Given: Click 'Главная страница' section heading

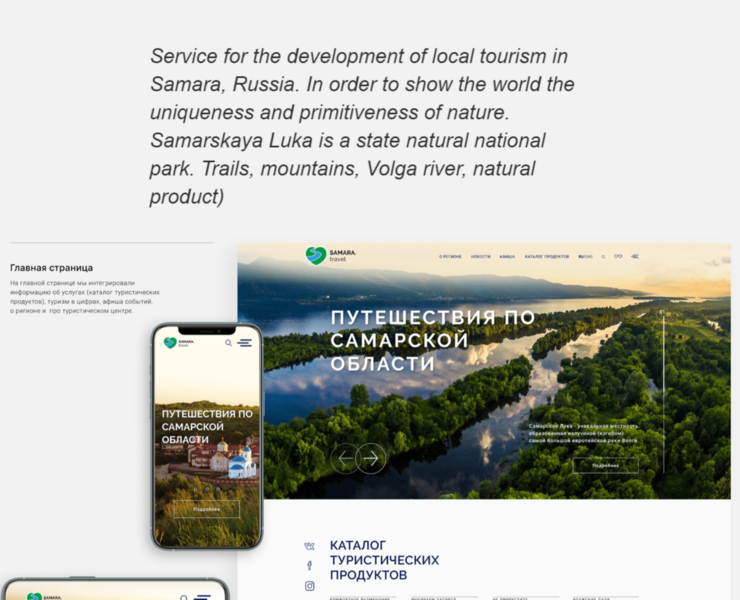Looking at the screenshot, I should coord(51,268).
